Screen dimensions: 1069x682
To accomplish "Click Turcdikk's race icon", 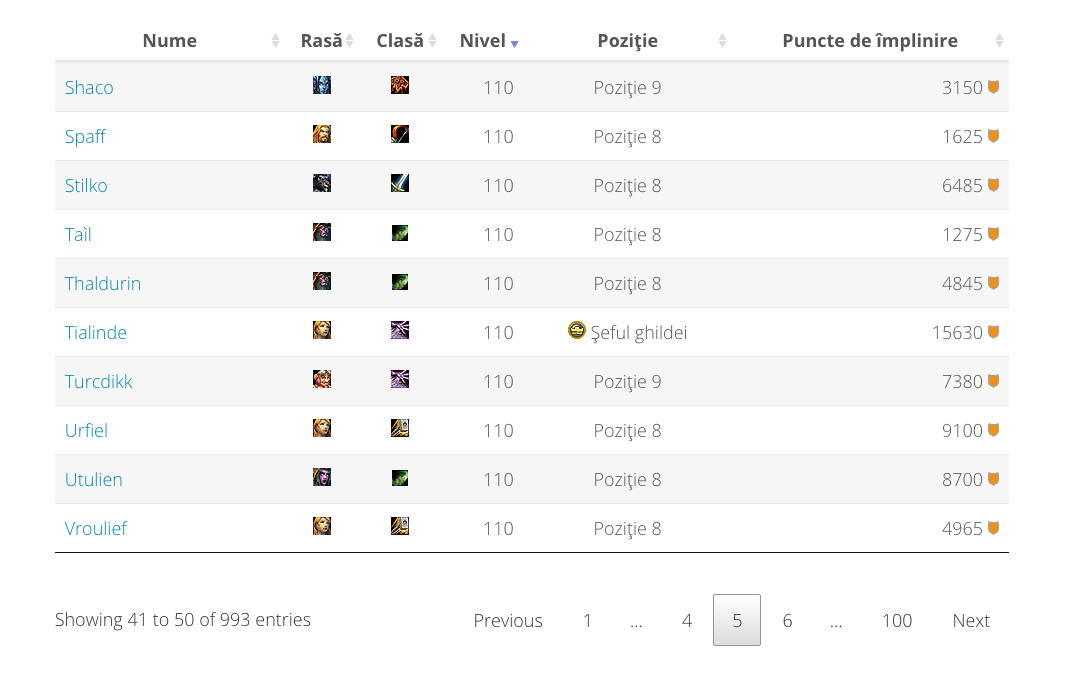I will pos(322,380).
